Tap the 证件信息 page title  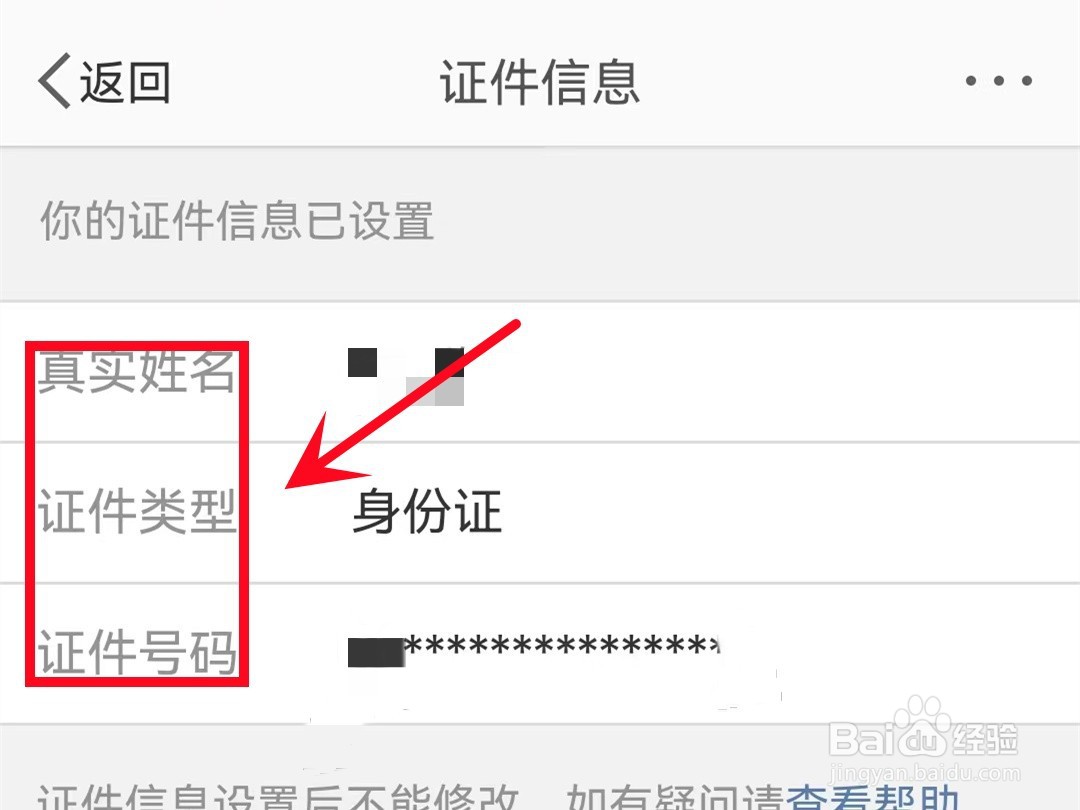coord(540,82)
